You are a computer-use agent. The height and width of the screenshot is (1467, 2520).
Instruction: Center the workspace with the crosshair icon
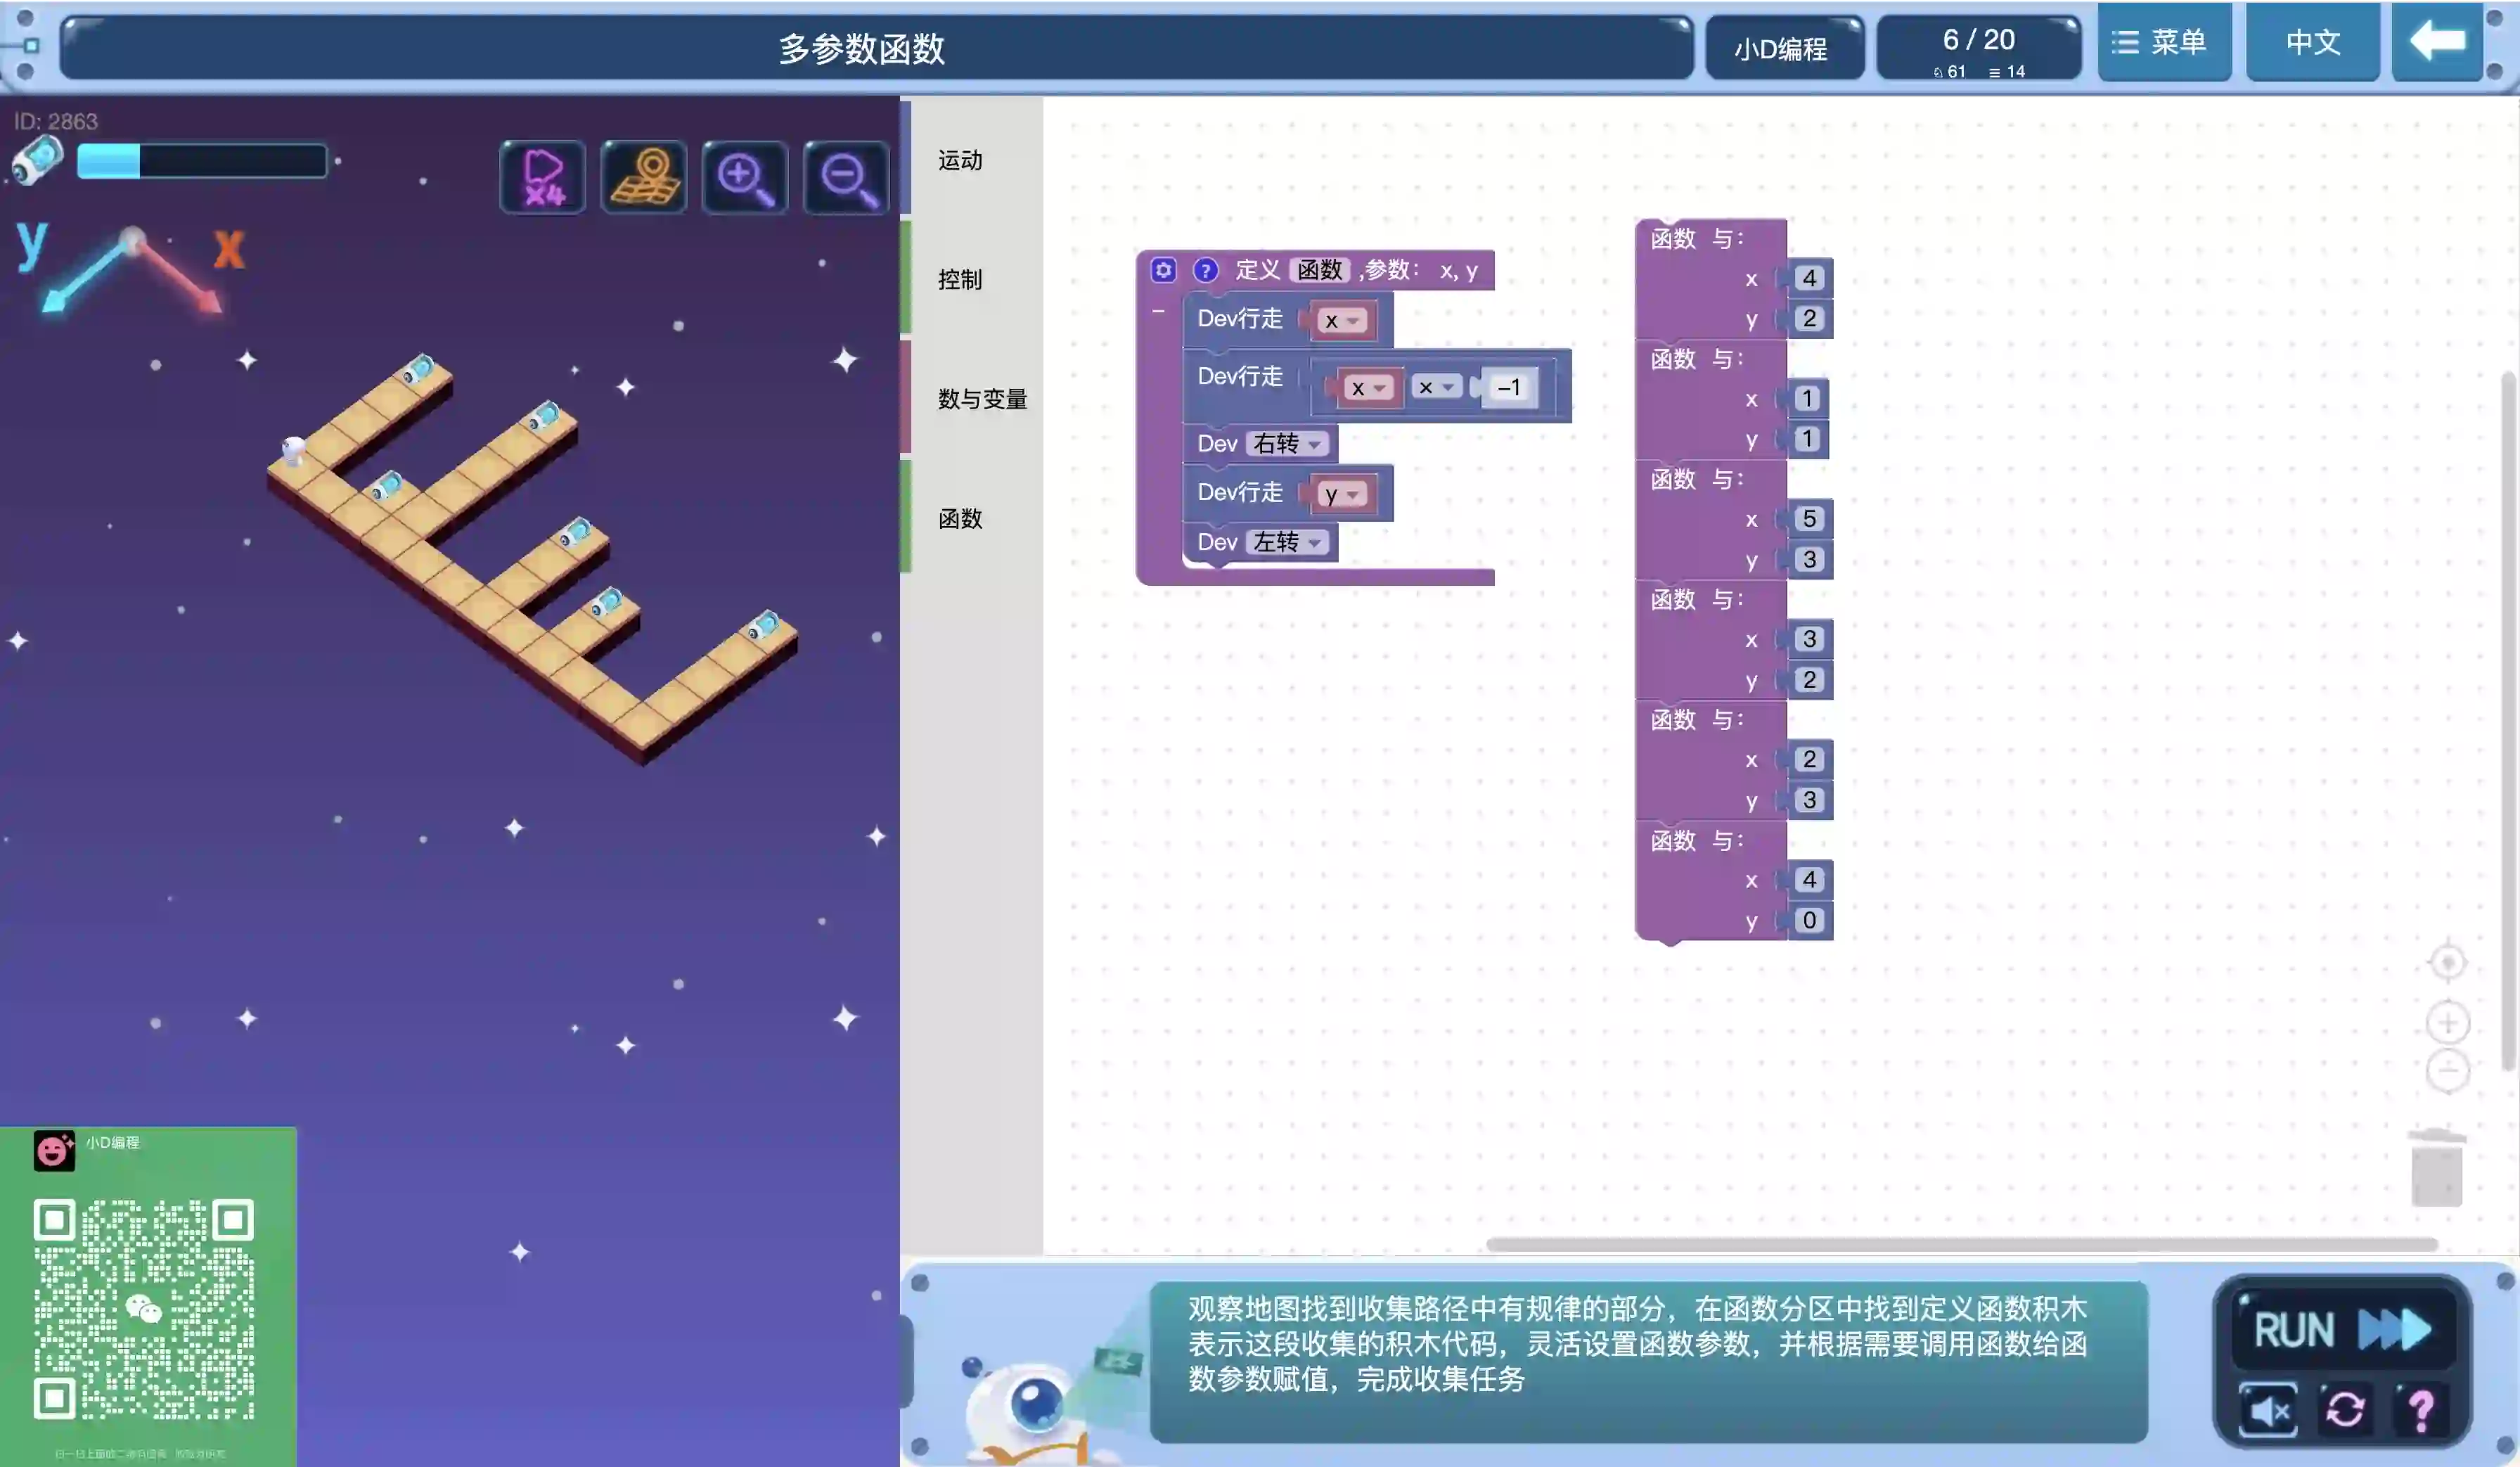pos(2447,963)
